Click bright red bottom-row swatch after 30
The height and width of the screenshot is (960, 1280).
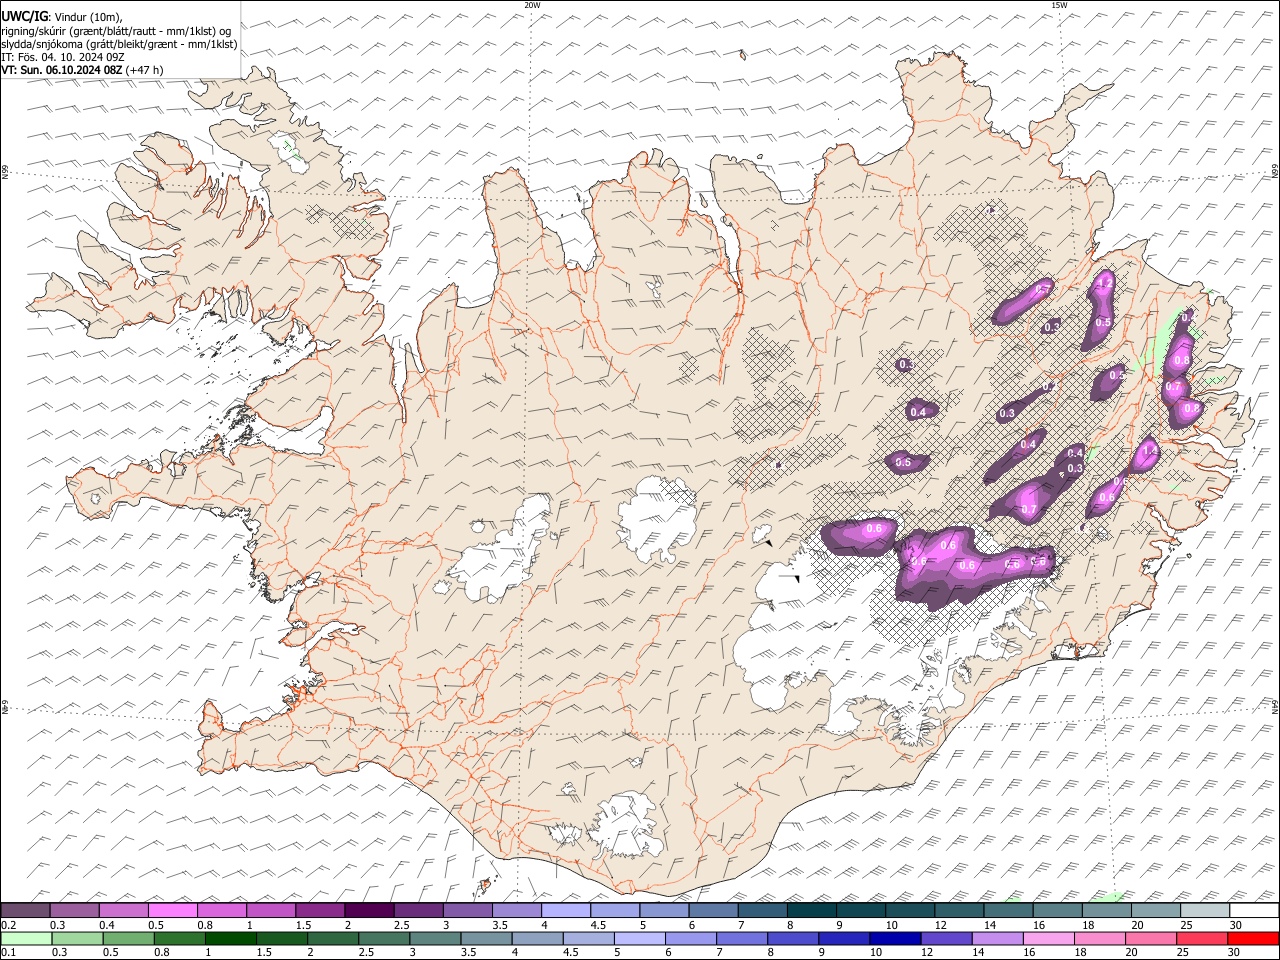(1251, 938)
